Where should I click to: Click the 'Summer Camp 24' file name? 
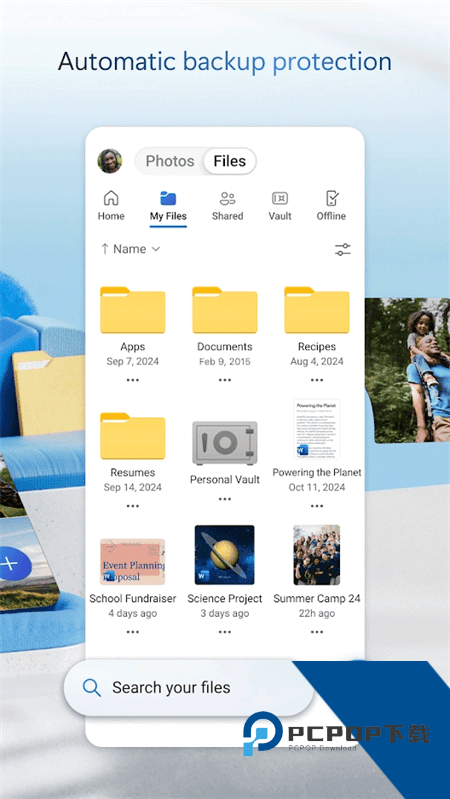point(317,599)
